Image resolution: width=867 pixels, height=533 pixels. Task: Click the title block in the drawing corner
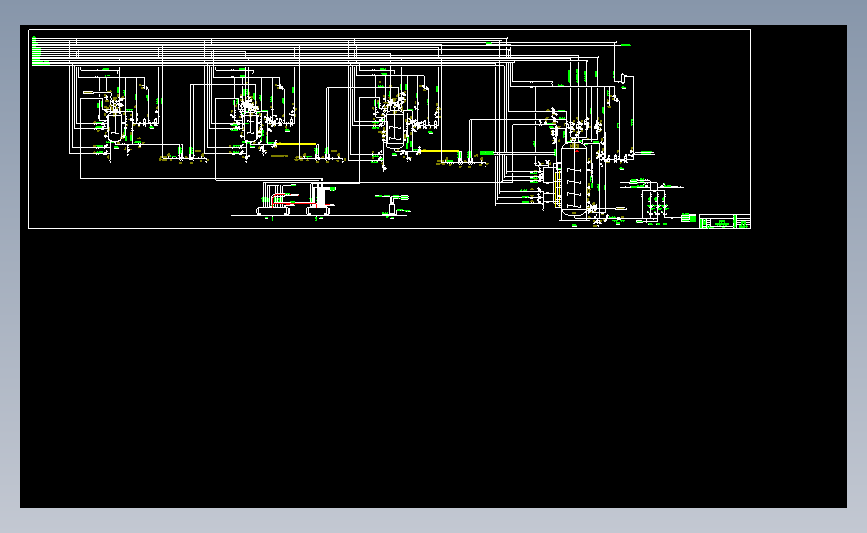click(x=725, y=221)
